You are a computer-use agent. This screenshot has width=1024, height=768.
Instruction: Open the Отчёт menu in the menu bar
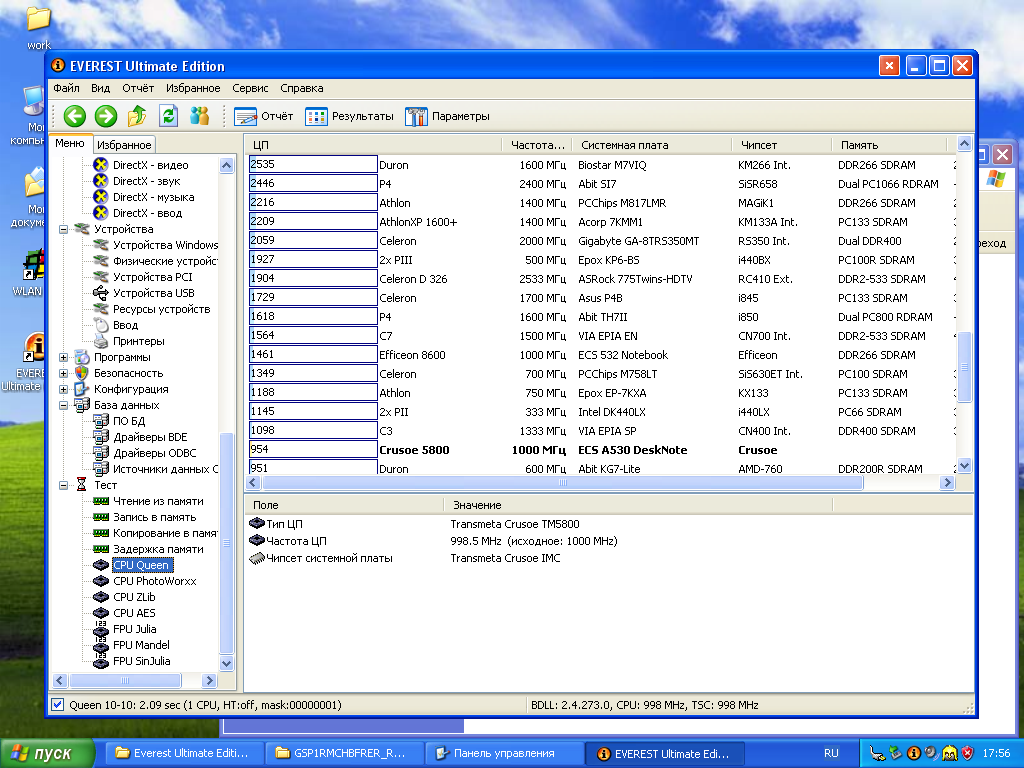pos(138,88)
